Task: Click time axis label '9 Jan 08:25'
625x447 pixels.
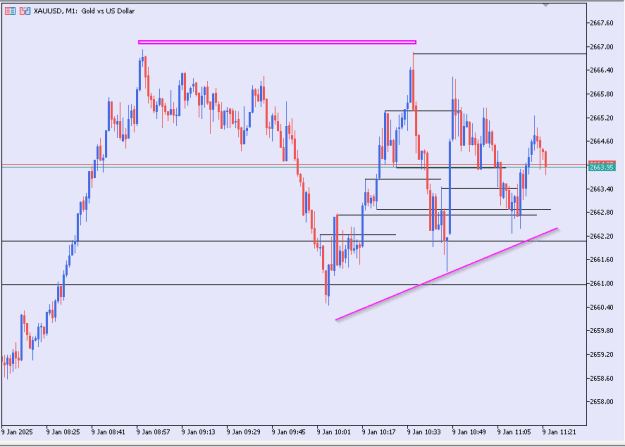Action: pyautogui.click(x=63, y=432)
